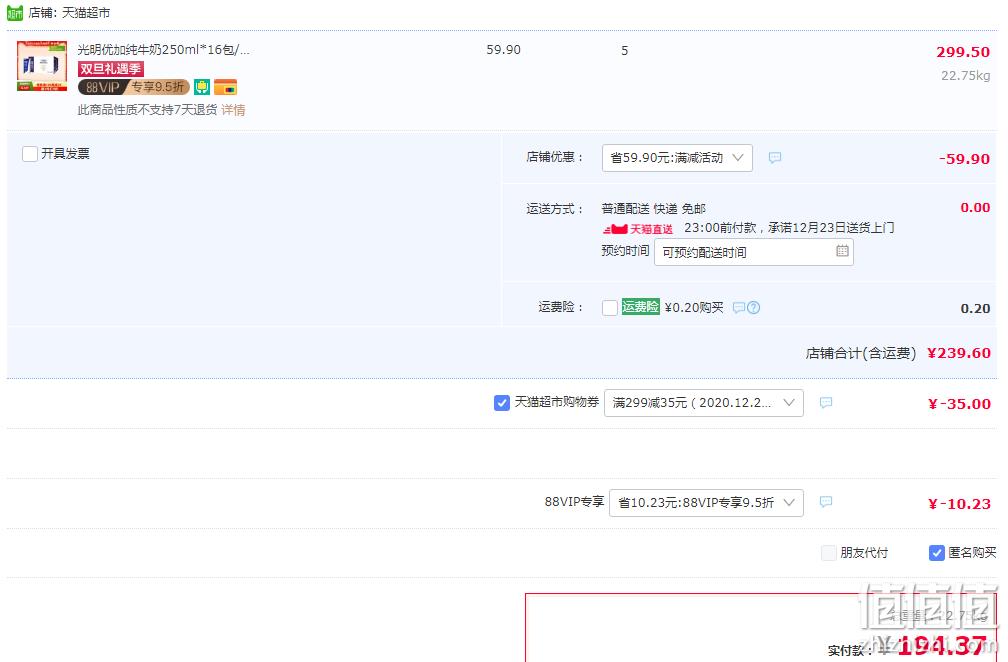Image resolution: width=1008 pixels, height=662 pixels.
Task: Click the 店铺合计 total ¥239.60
Action: [958, 353]
